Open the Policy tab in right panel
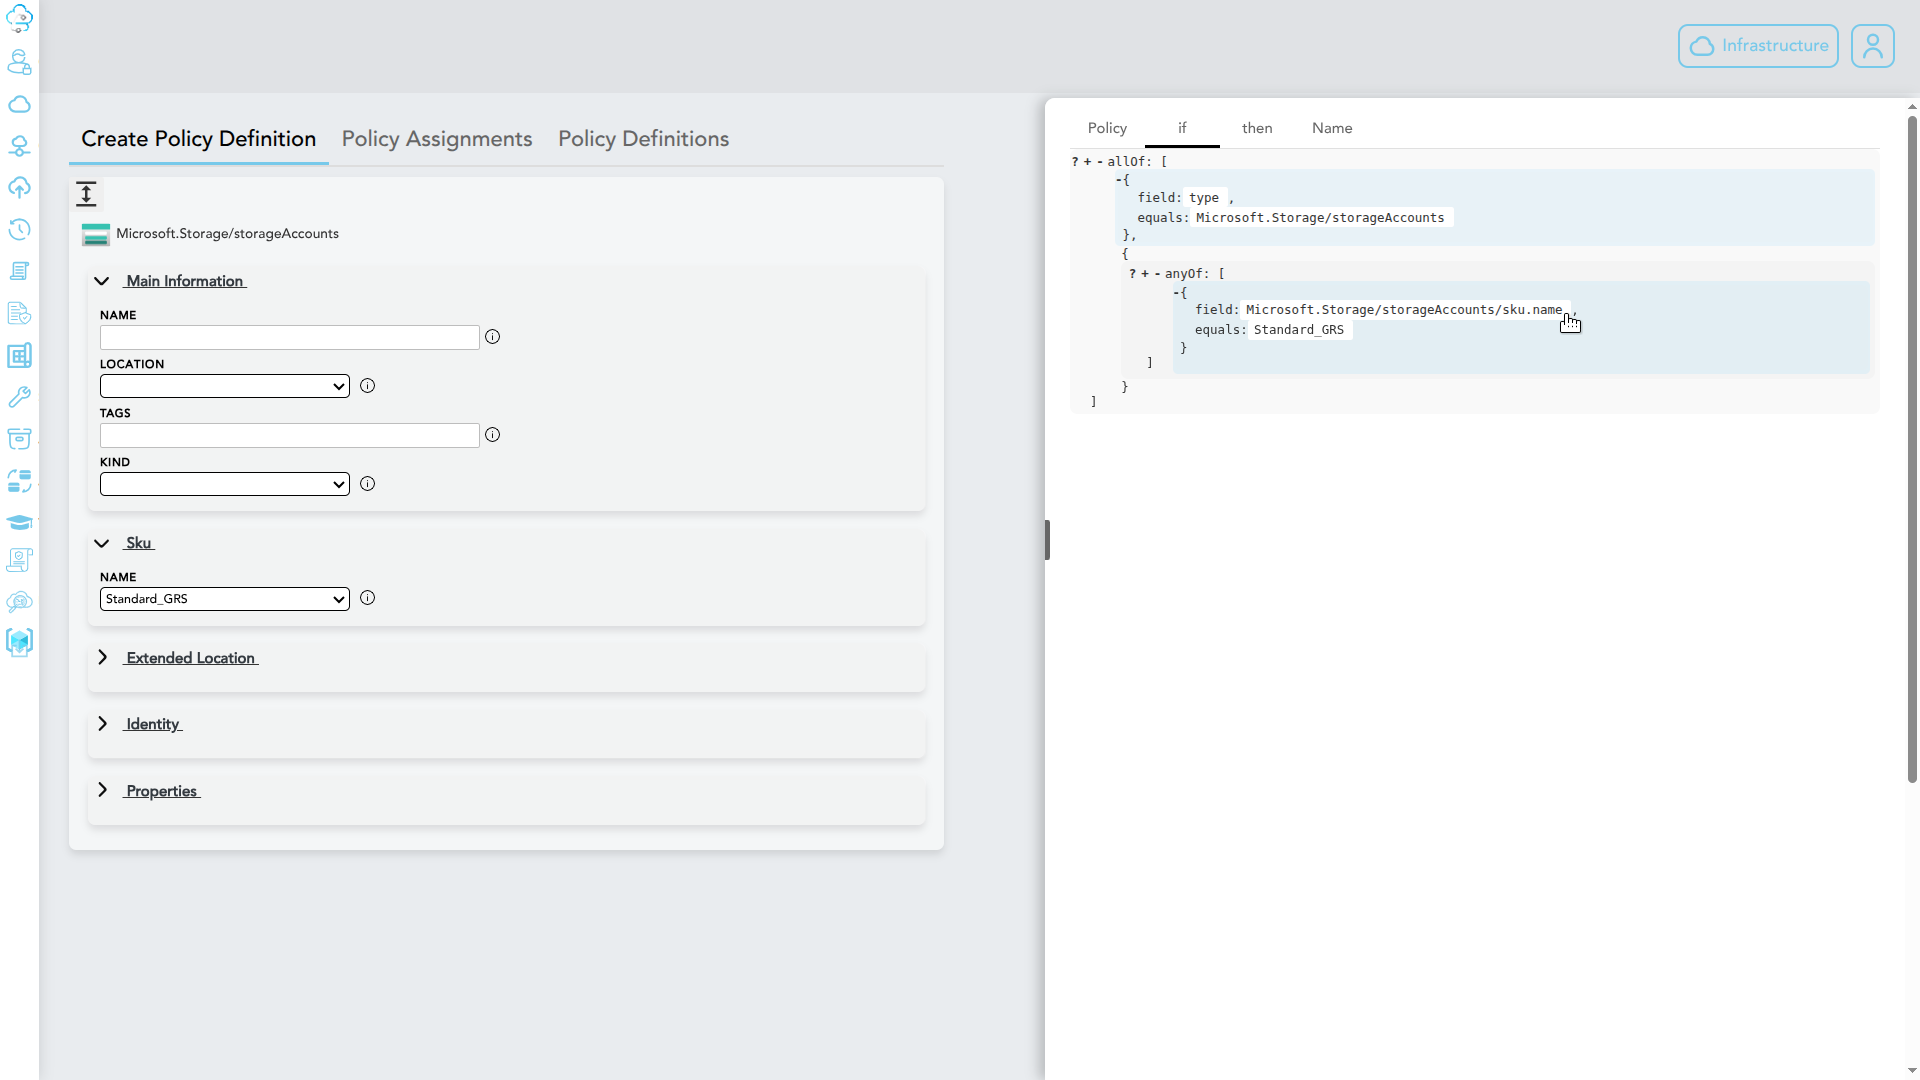The image size is (1920, 1080). (1107, 128)
